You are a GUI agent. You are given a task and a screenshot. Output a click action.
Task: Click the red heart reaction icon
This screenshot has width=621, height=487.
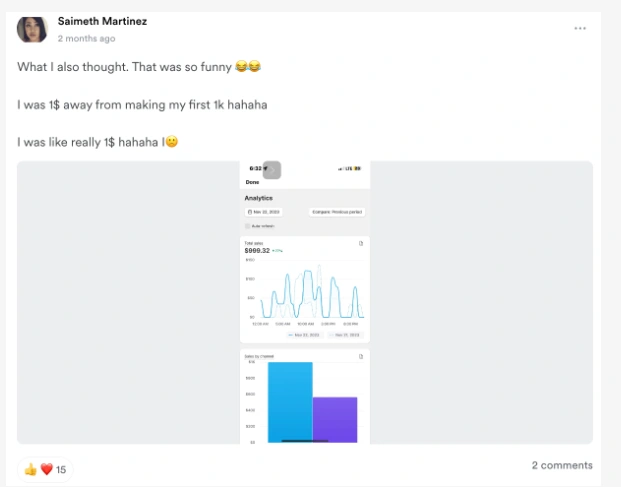46,469
